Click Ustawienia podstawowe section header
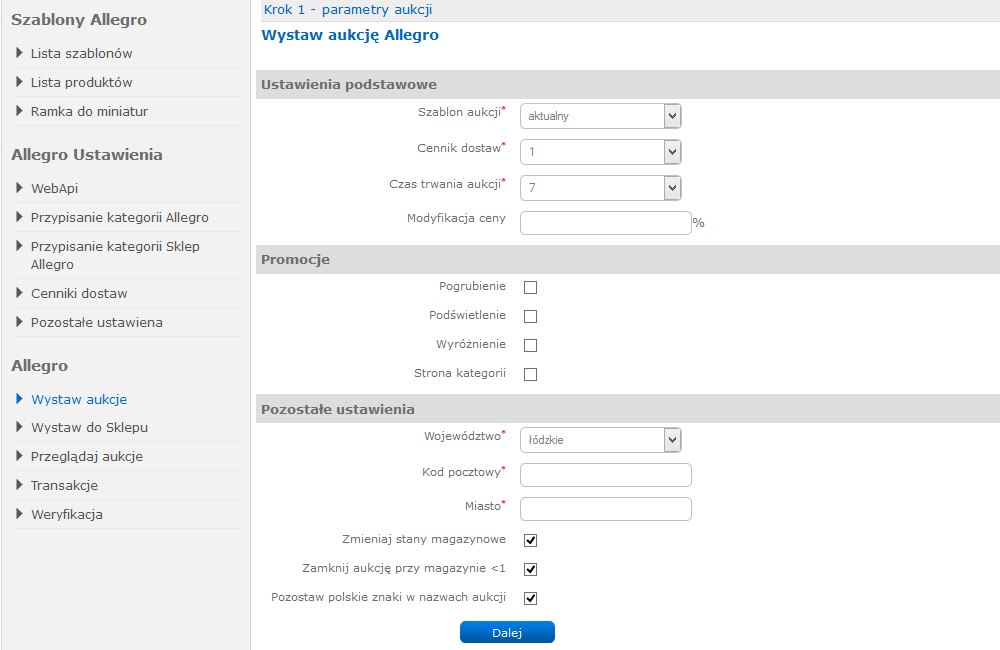 point(349,84)
